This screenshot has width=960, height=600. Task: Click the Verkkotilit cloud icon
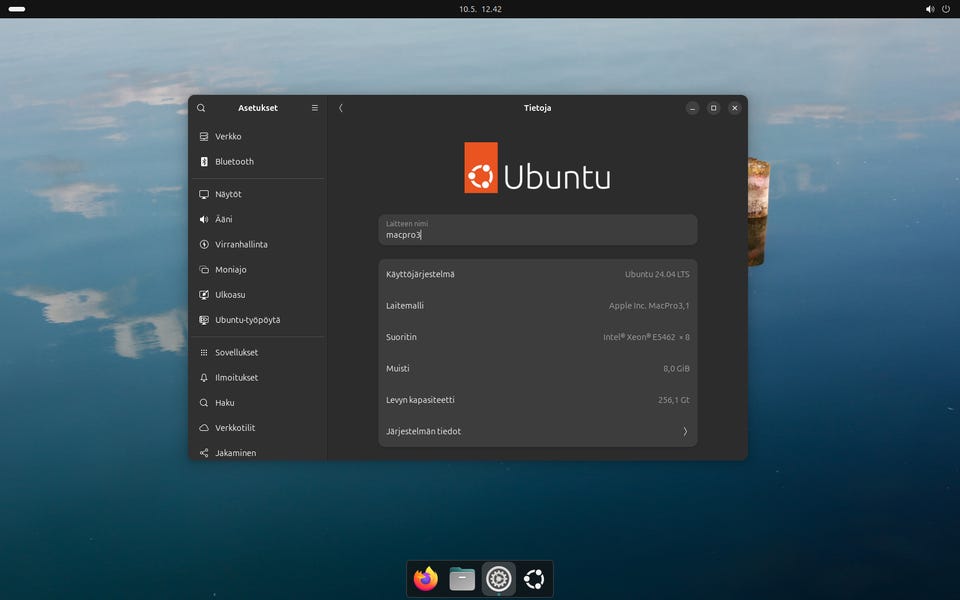pyautogui.click(x=204, y=428)
